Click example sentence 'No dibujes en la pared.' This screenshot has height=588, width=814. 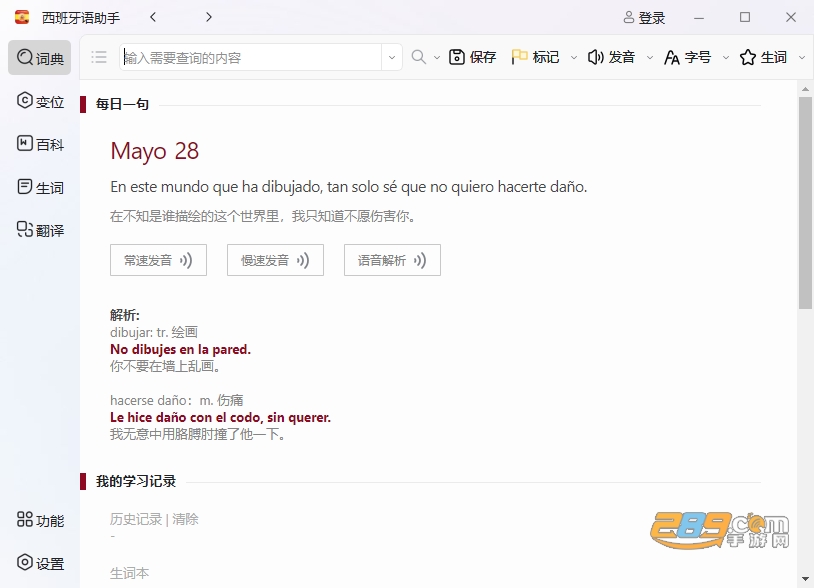pos(180,349)
